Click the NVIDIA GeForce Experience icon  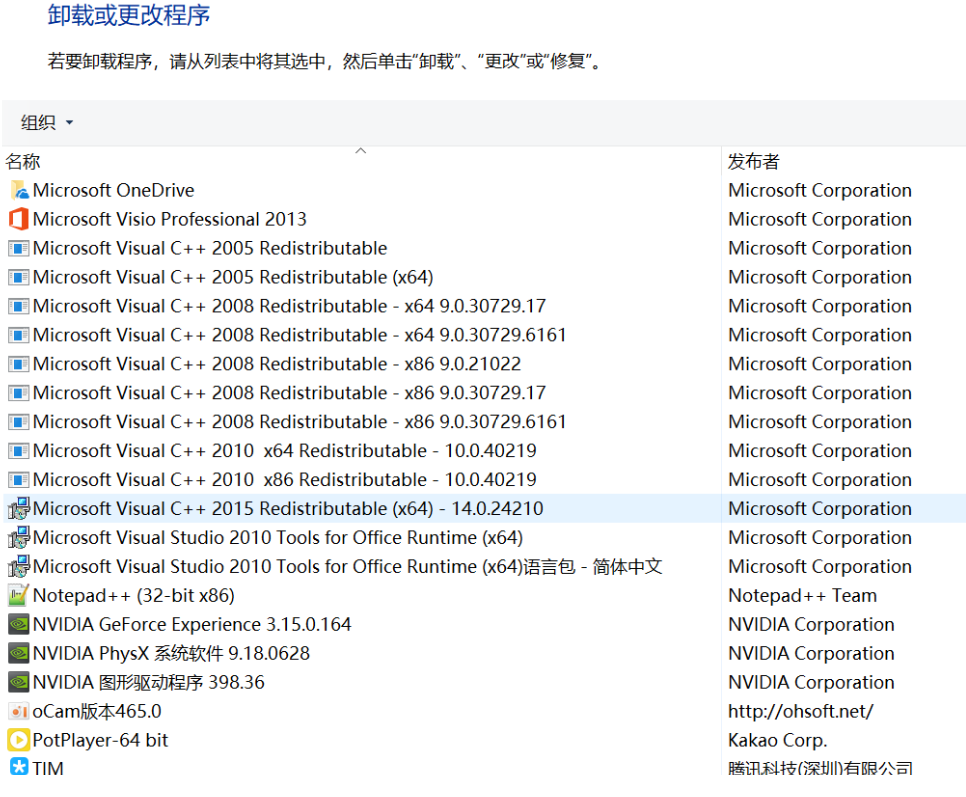(x=18, y=625)
